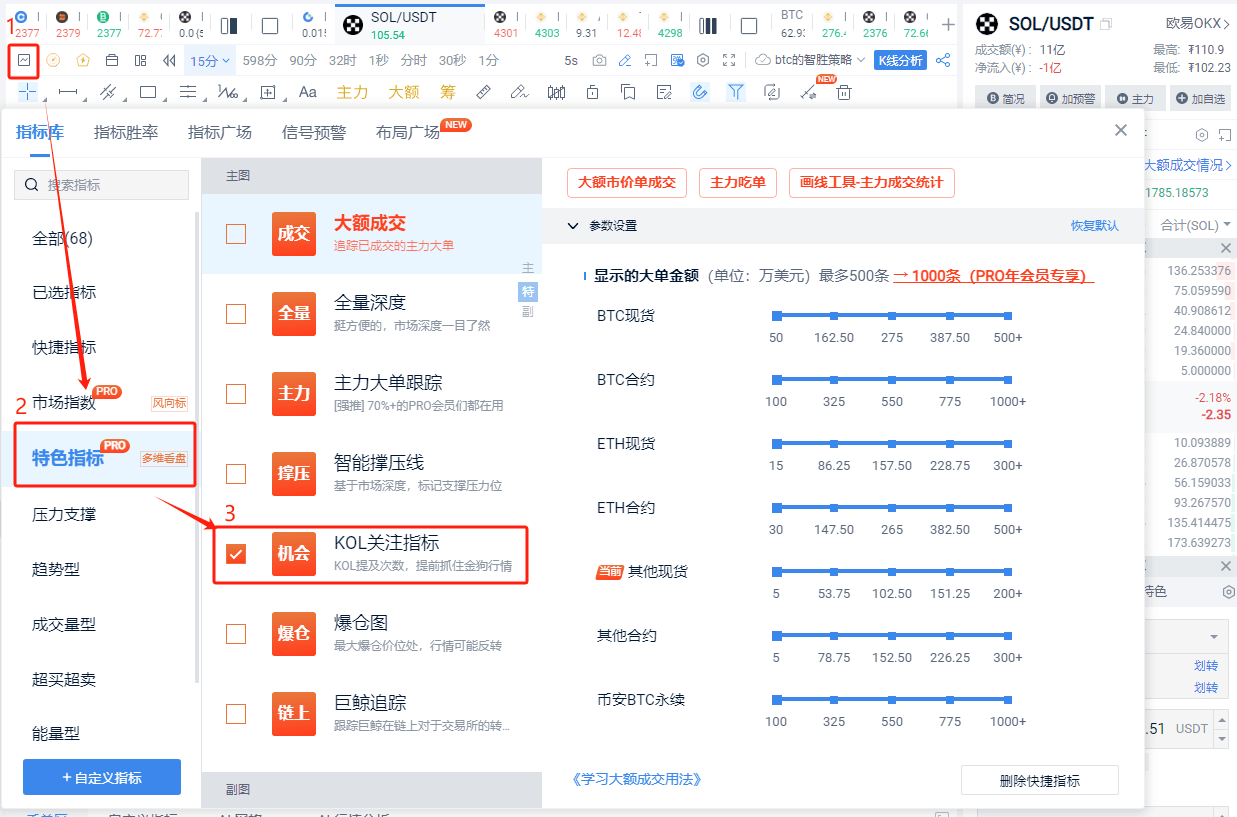Viewport: 1237px width, 817px height.
Task: Enable the 巨鲸追踪 indicator checkbox
Action: 236,714
